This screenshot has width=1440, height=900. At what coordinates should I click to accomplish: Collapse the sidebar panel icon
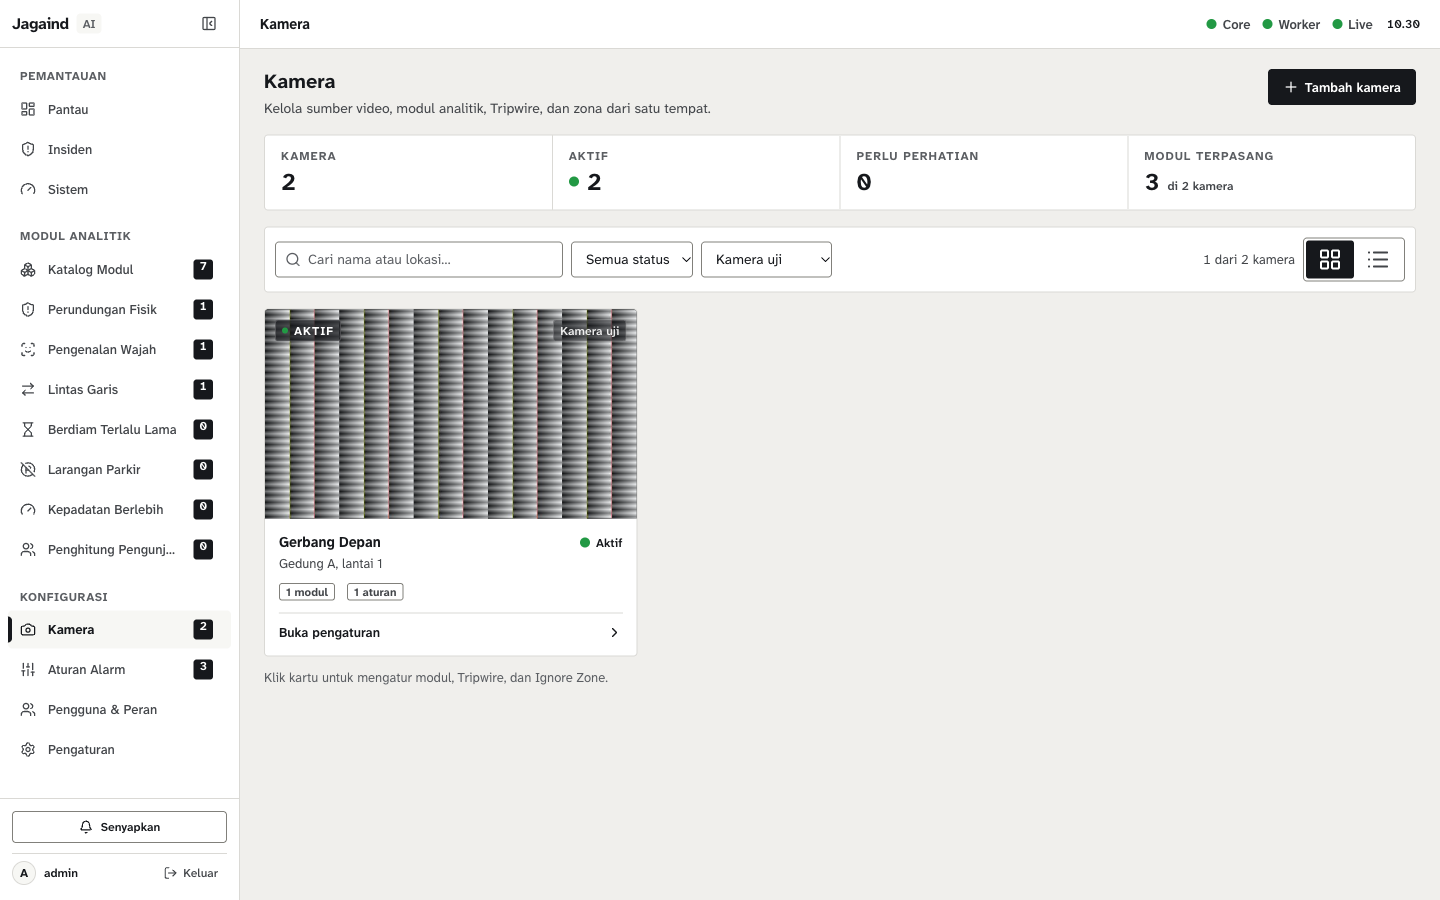pos(209,24)
